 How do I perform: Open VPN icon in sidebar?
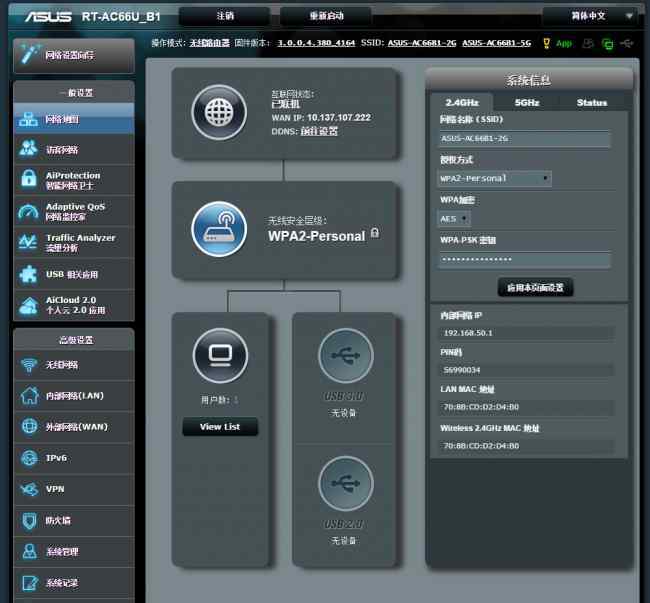coord(29,489)
